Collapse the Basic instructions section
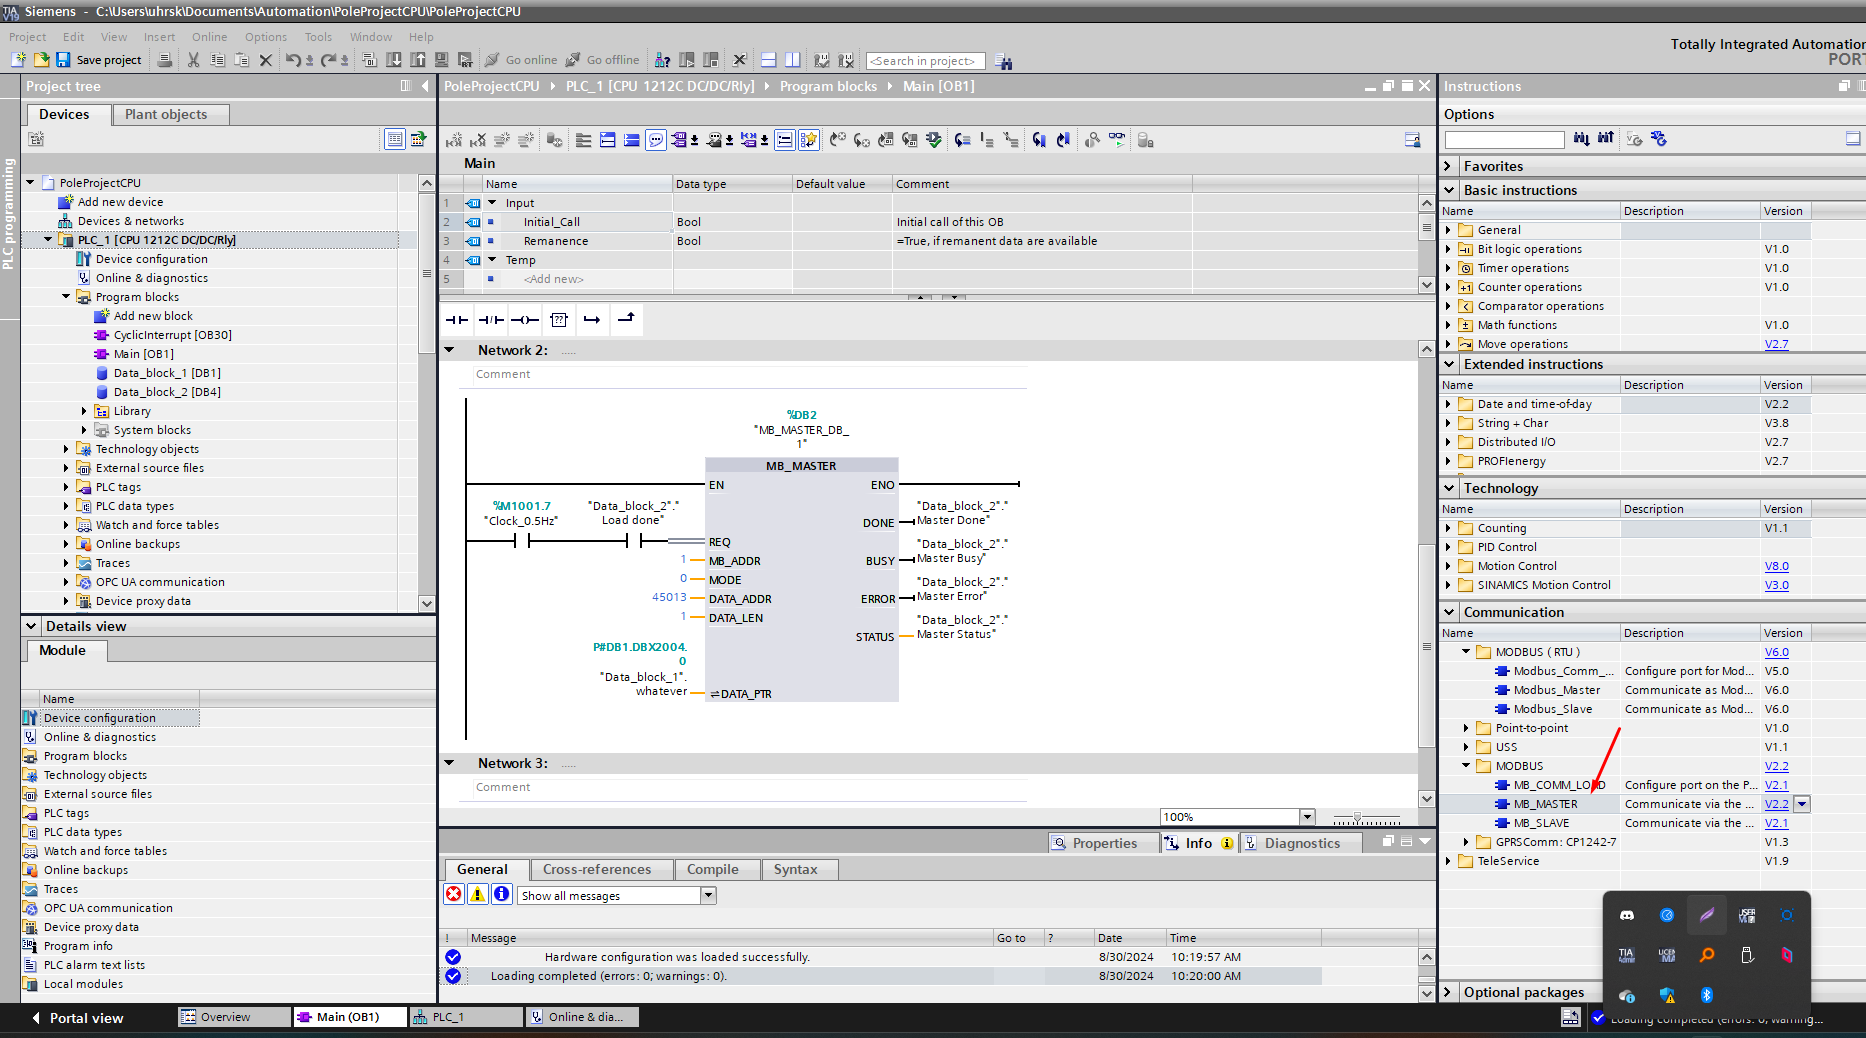Screen dimensions: 1866x1038 pos(1449,190)
